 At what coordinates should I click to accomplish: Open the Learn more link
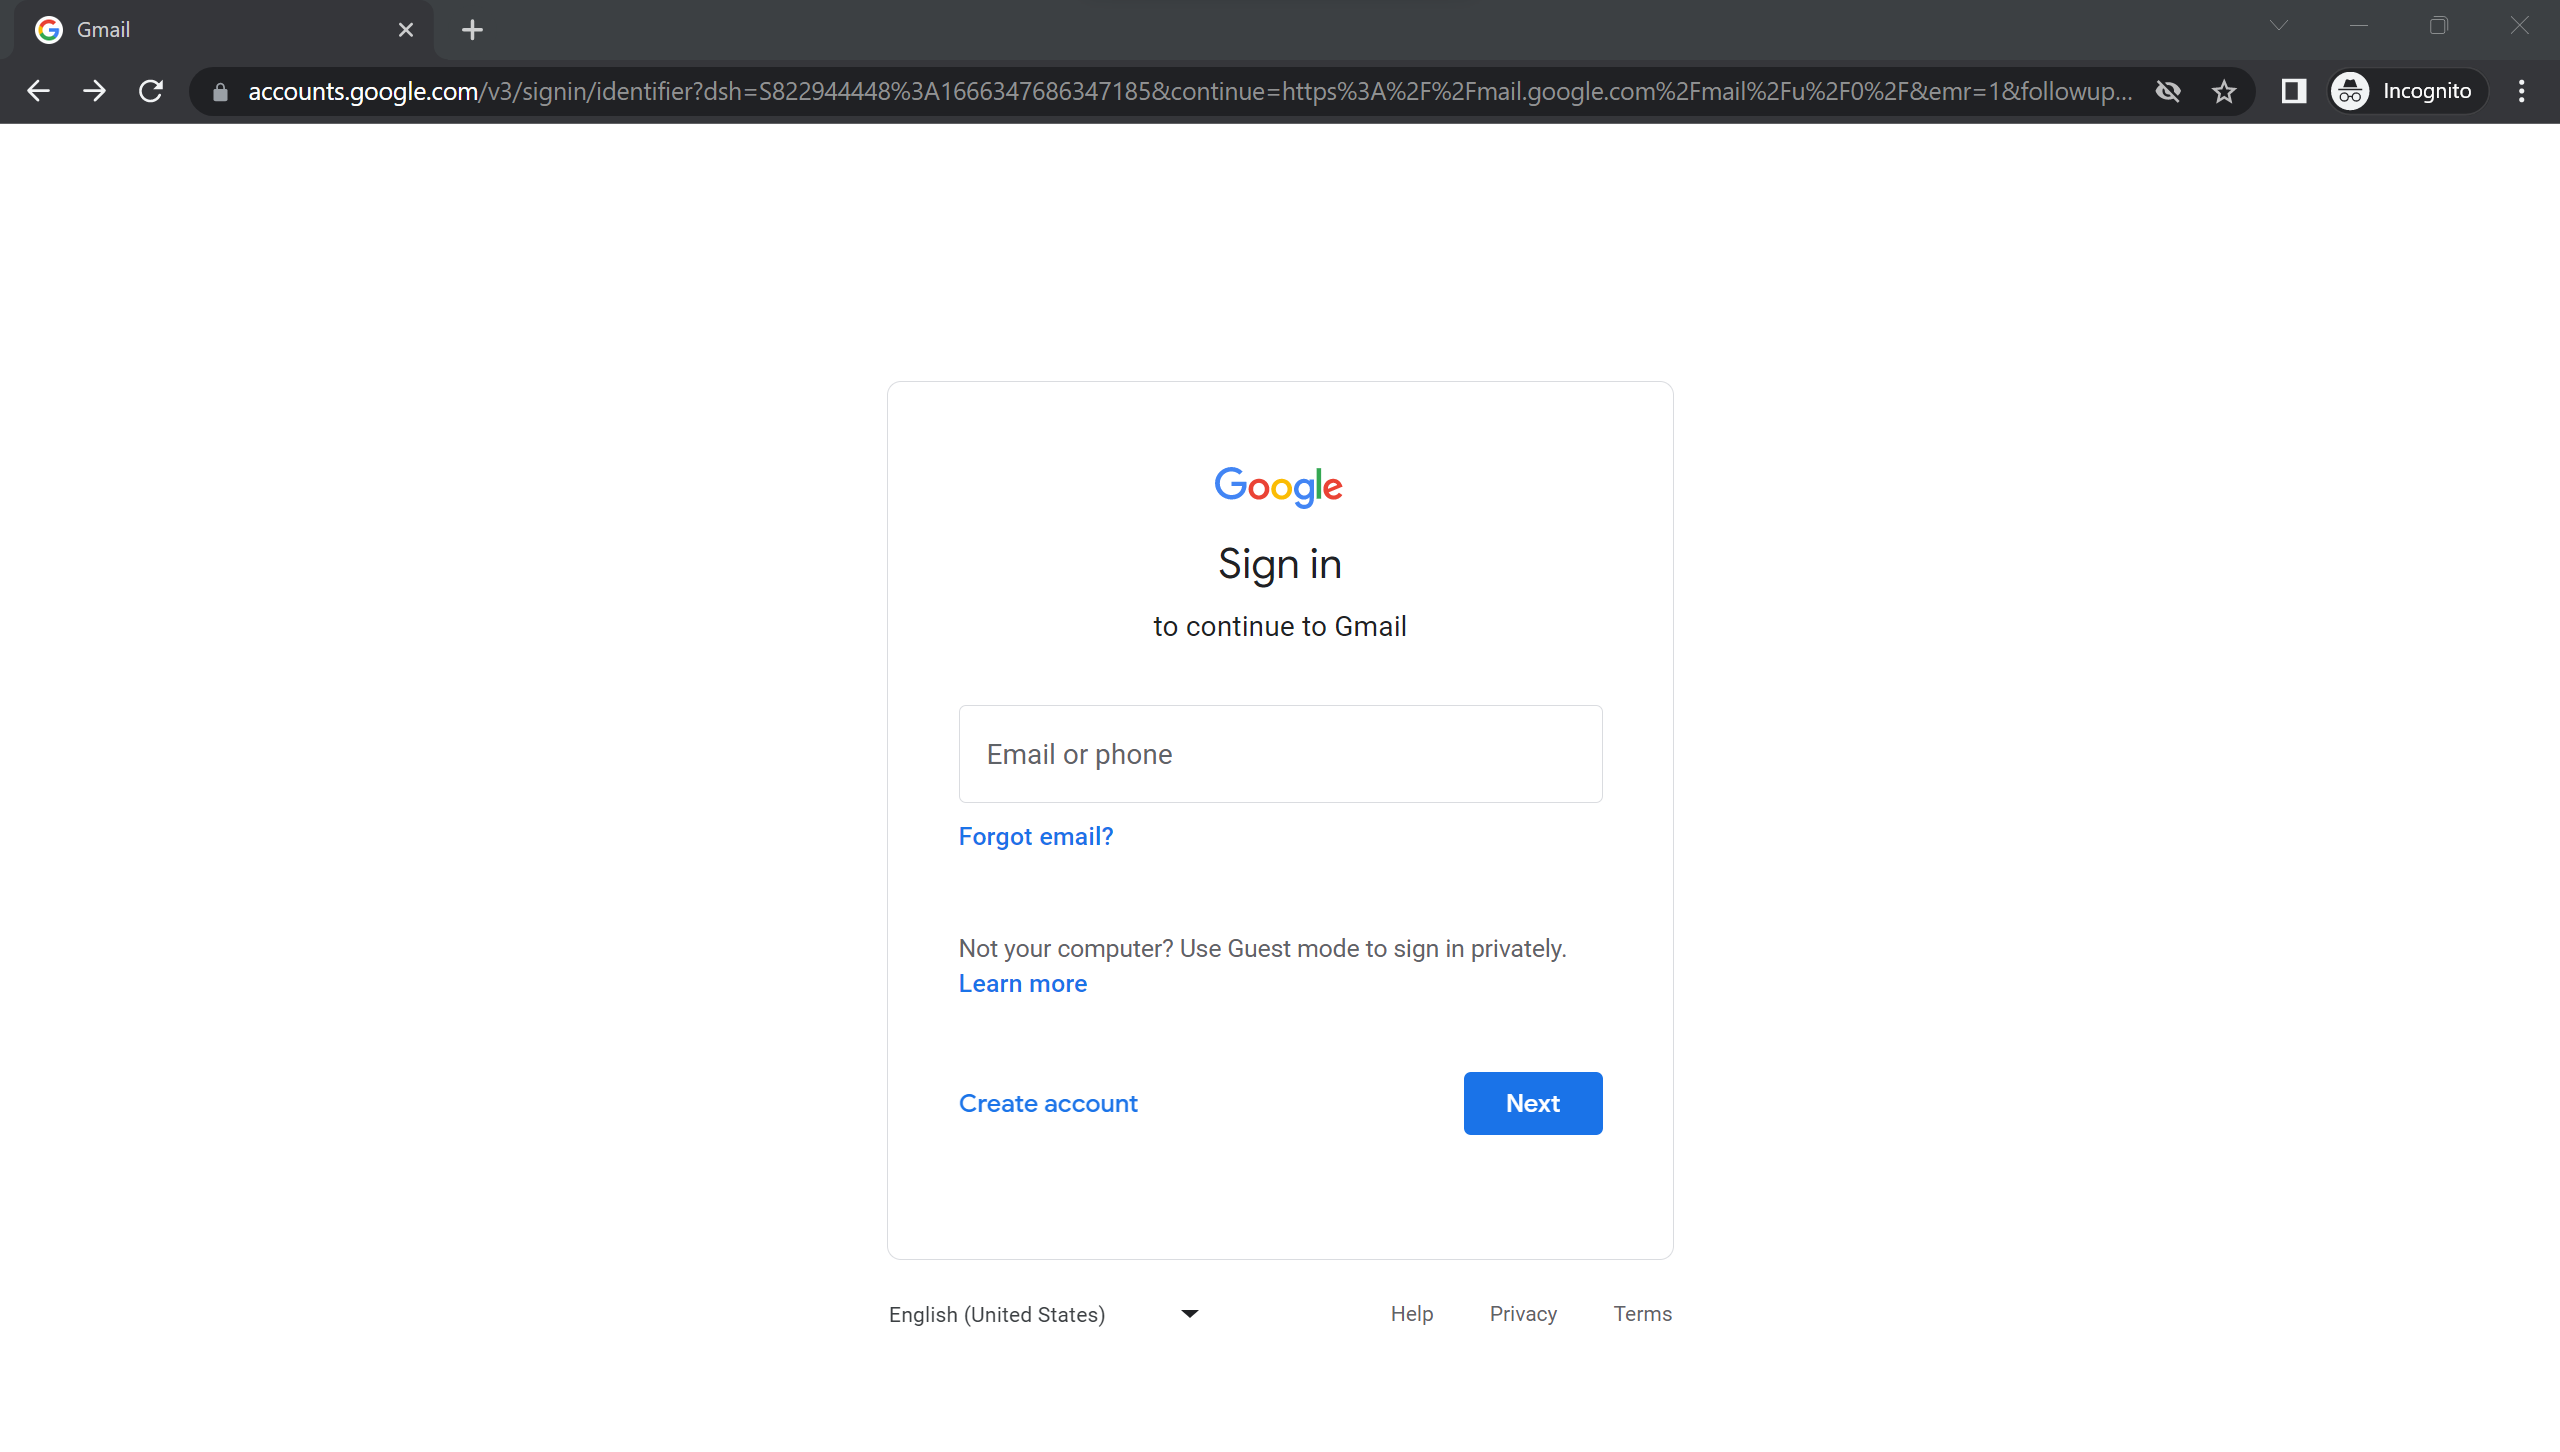point(1022,984)
